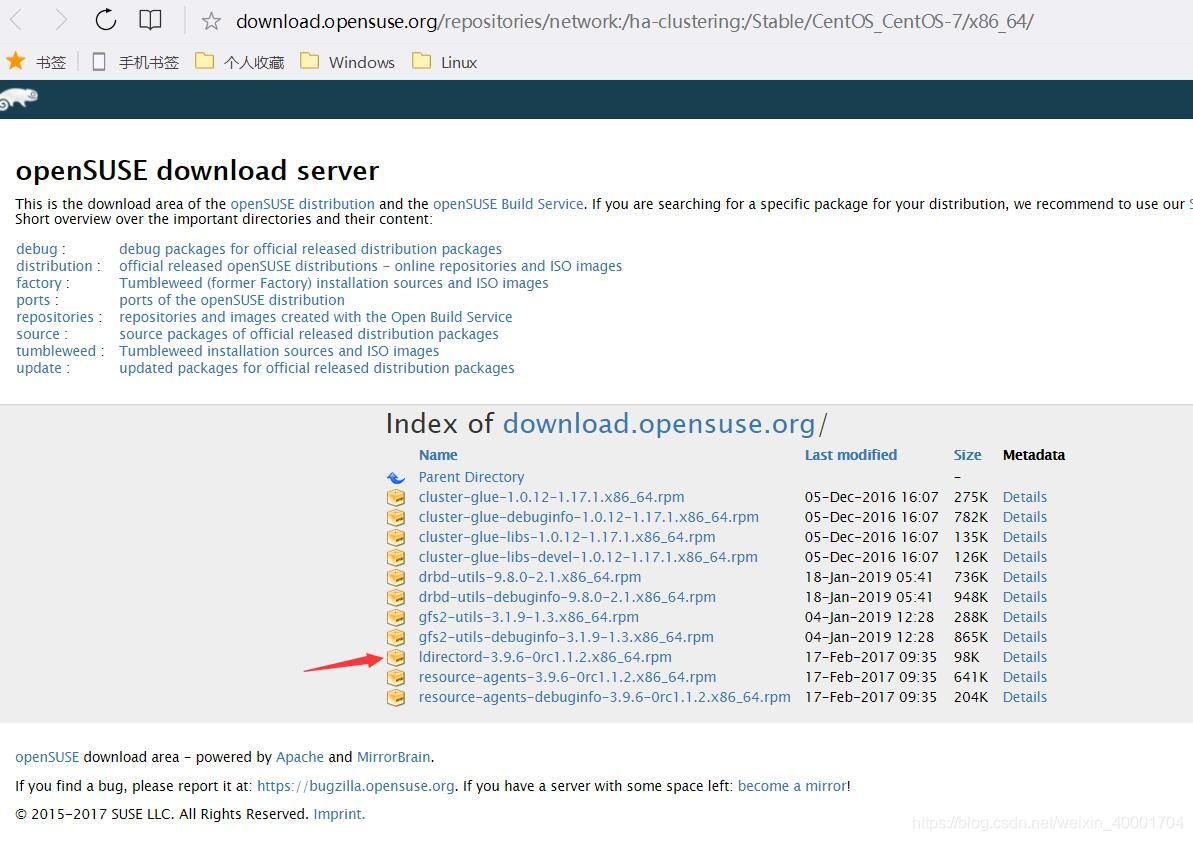The width and height of the screenshot is (1193, 841).
Task: Download resource-agents-debuginfo rpm file
Action: click(604, 697)
